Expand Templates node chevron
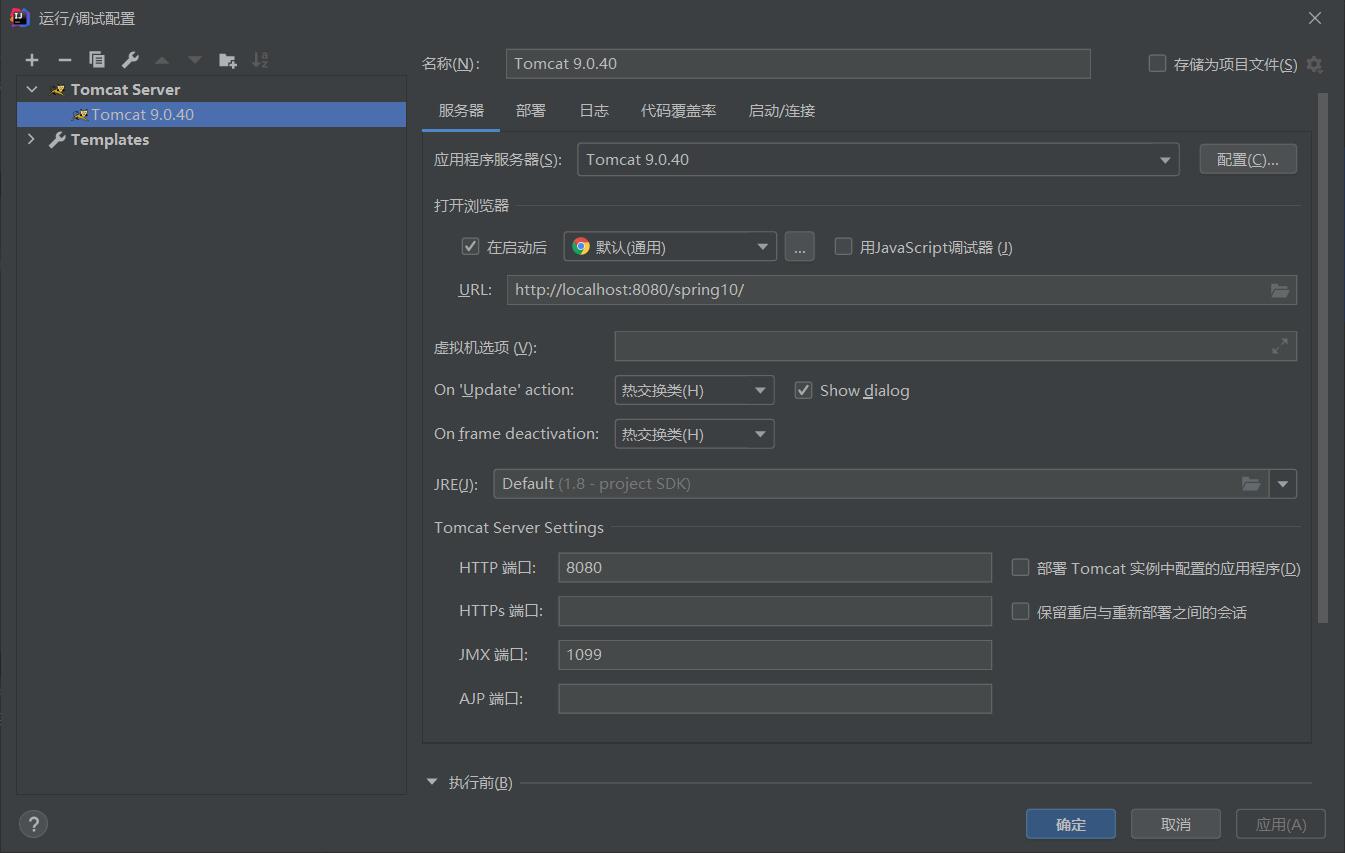This screenshot has width=1345, height=853. [32, 140]
